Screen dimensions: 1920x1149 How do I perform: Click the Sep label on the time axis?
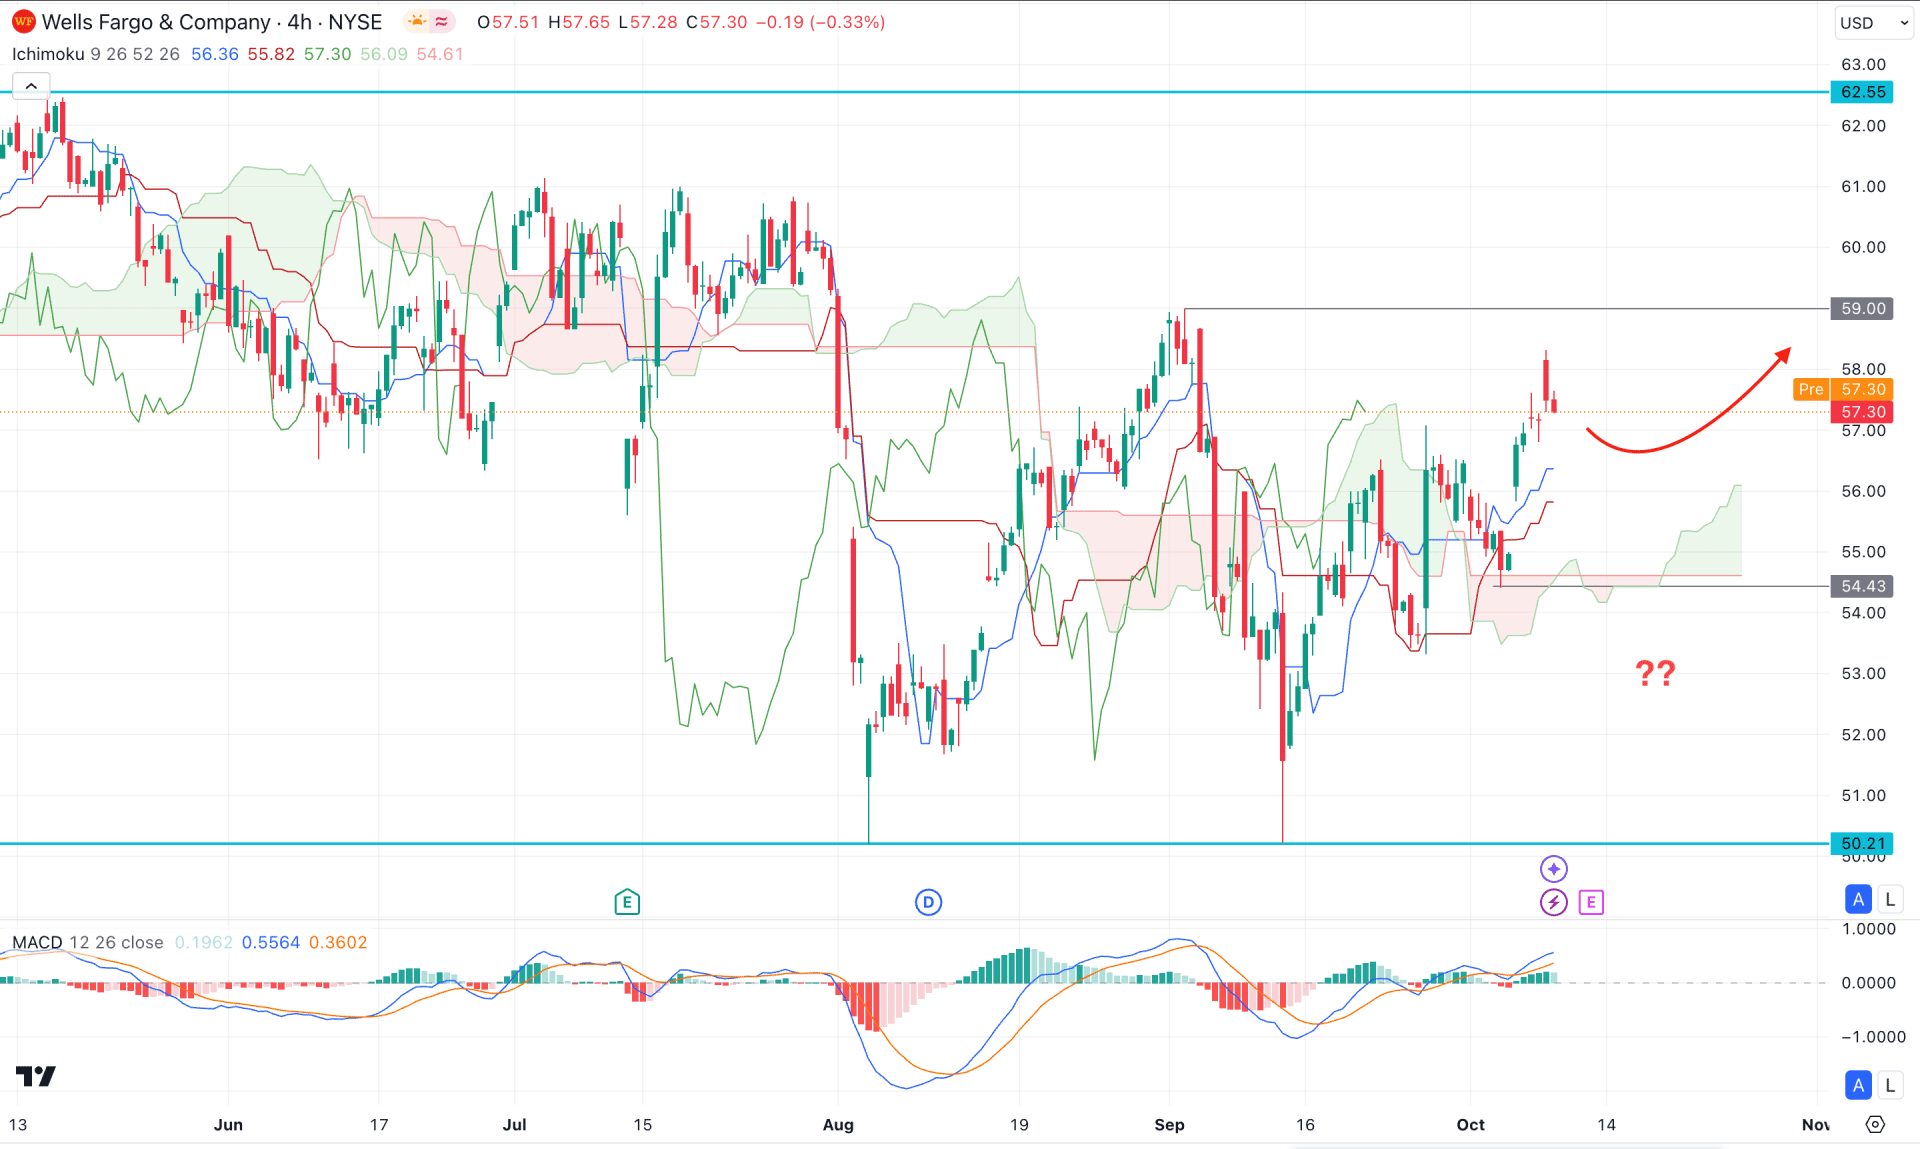pyautogui.click(x=1169, y=1124)
